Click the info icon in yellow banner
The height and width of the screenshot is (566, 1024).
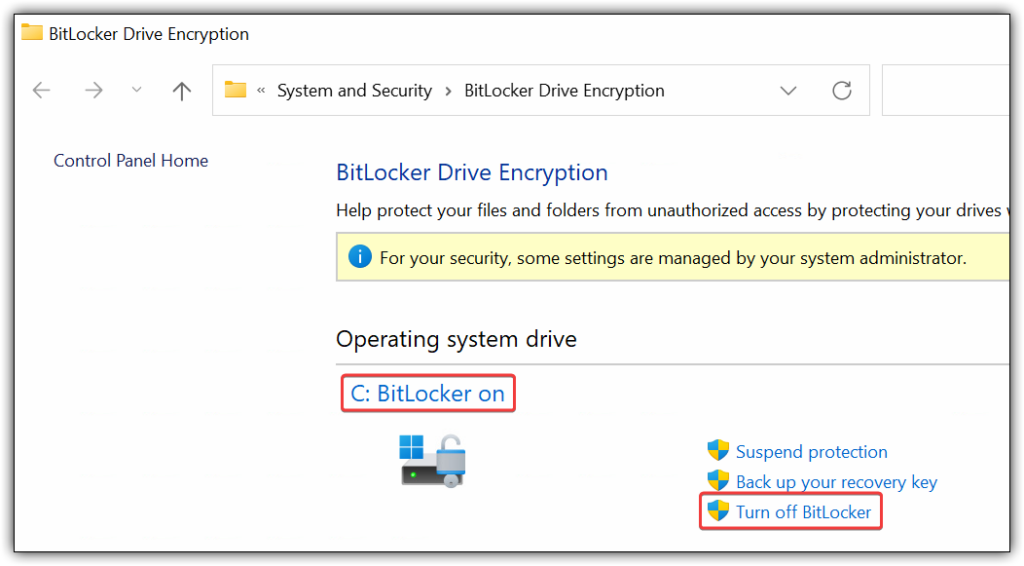pyautogui.click(x=360, y=257)
